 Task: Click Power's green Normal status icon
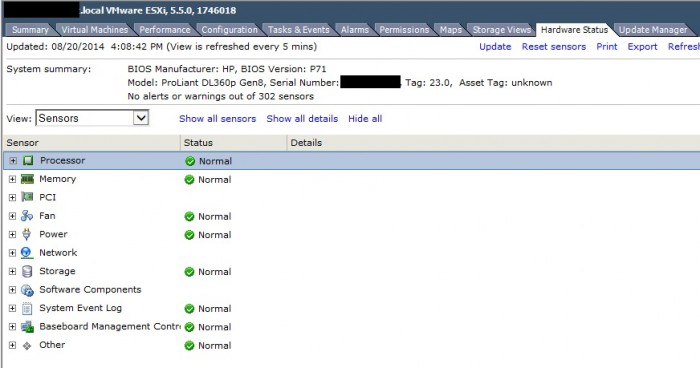pos(189,235)
